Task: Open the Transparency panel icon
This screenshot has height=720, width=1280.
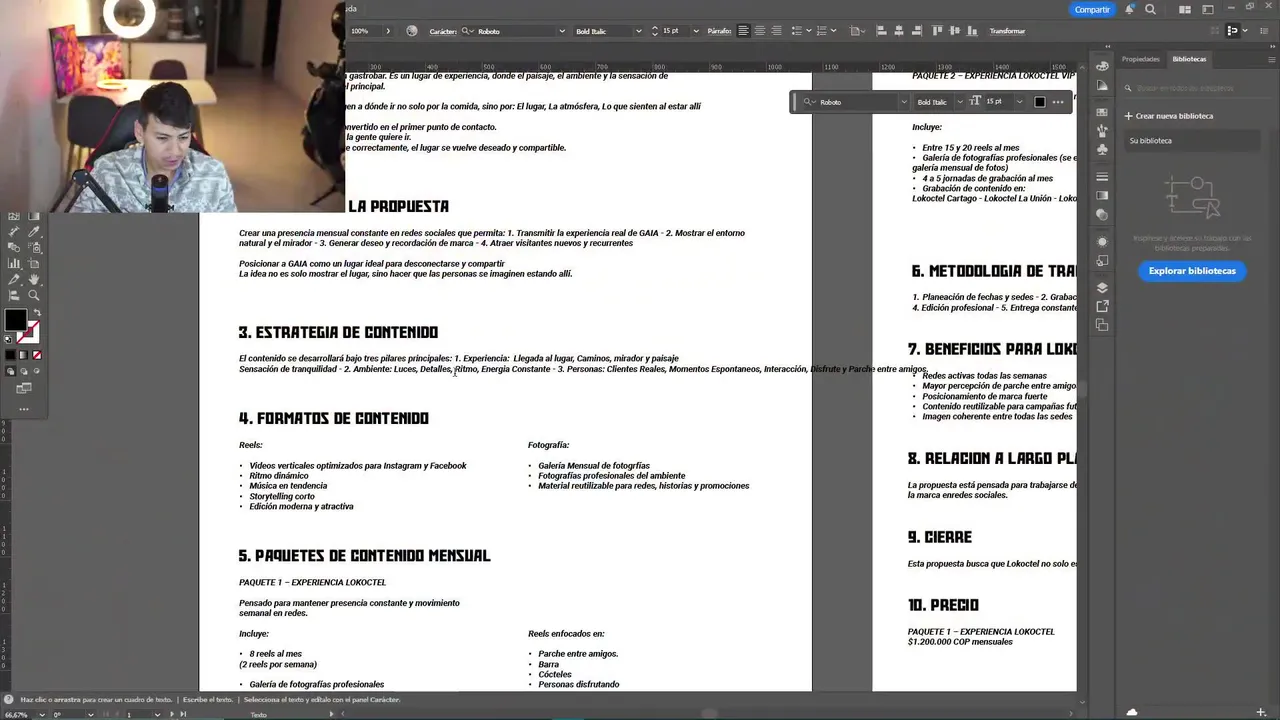Action: pyautogui.click(x=1102, y=214)
